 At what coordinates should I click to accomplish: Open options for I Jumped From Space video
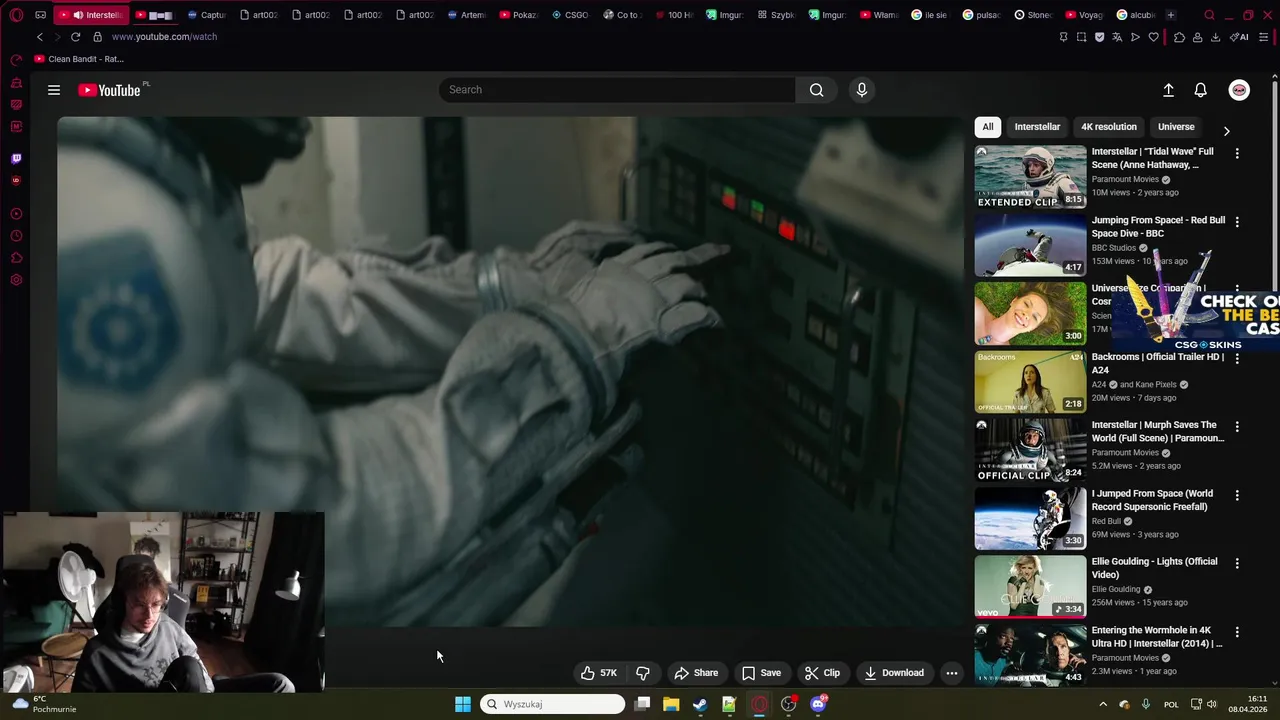pos(1237,495)
